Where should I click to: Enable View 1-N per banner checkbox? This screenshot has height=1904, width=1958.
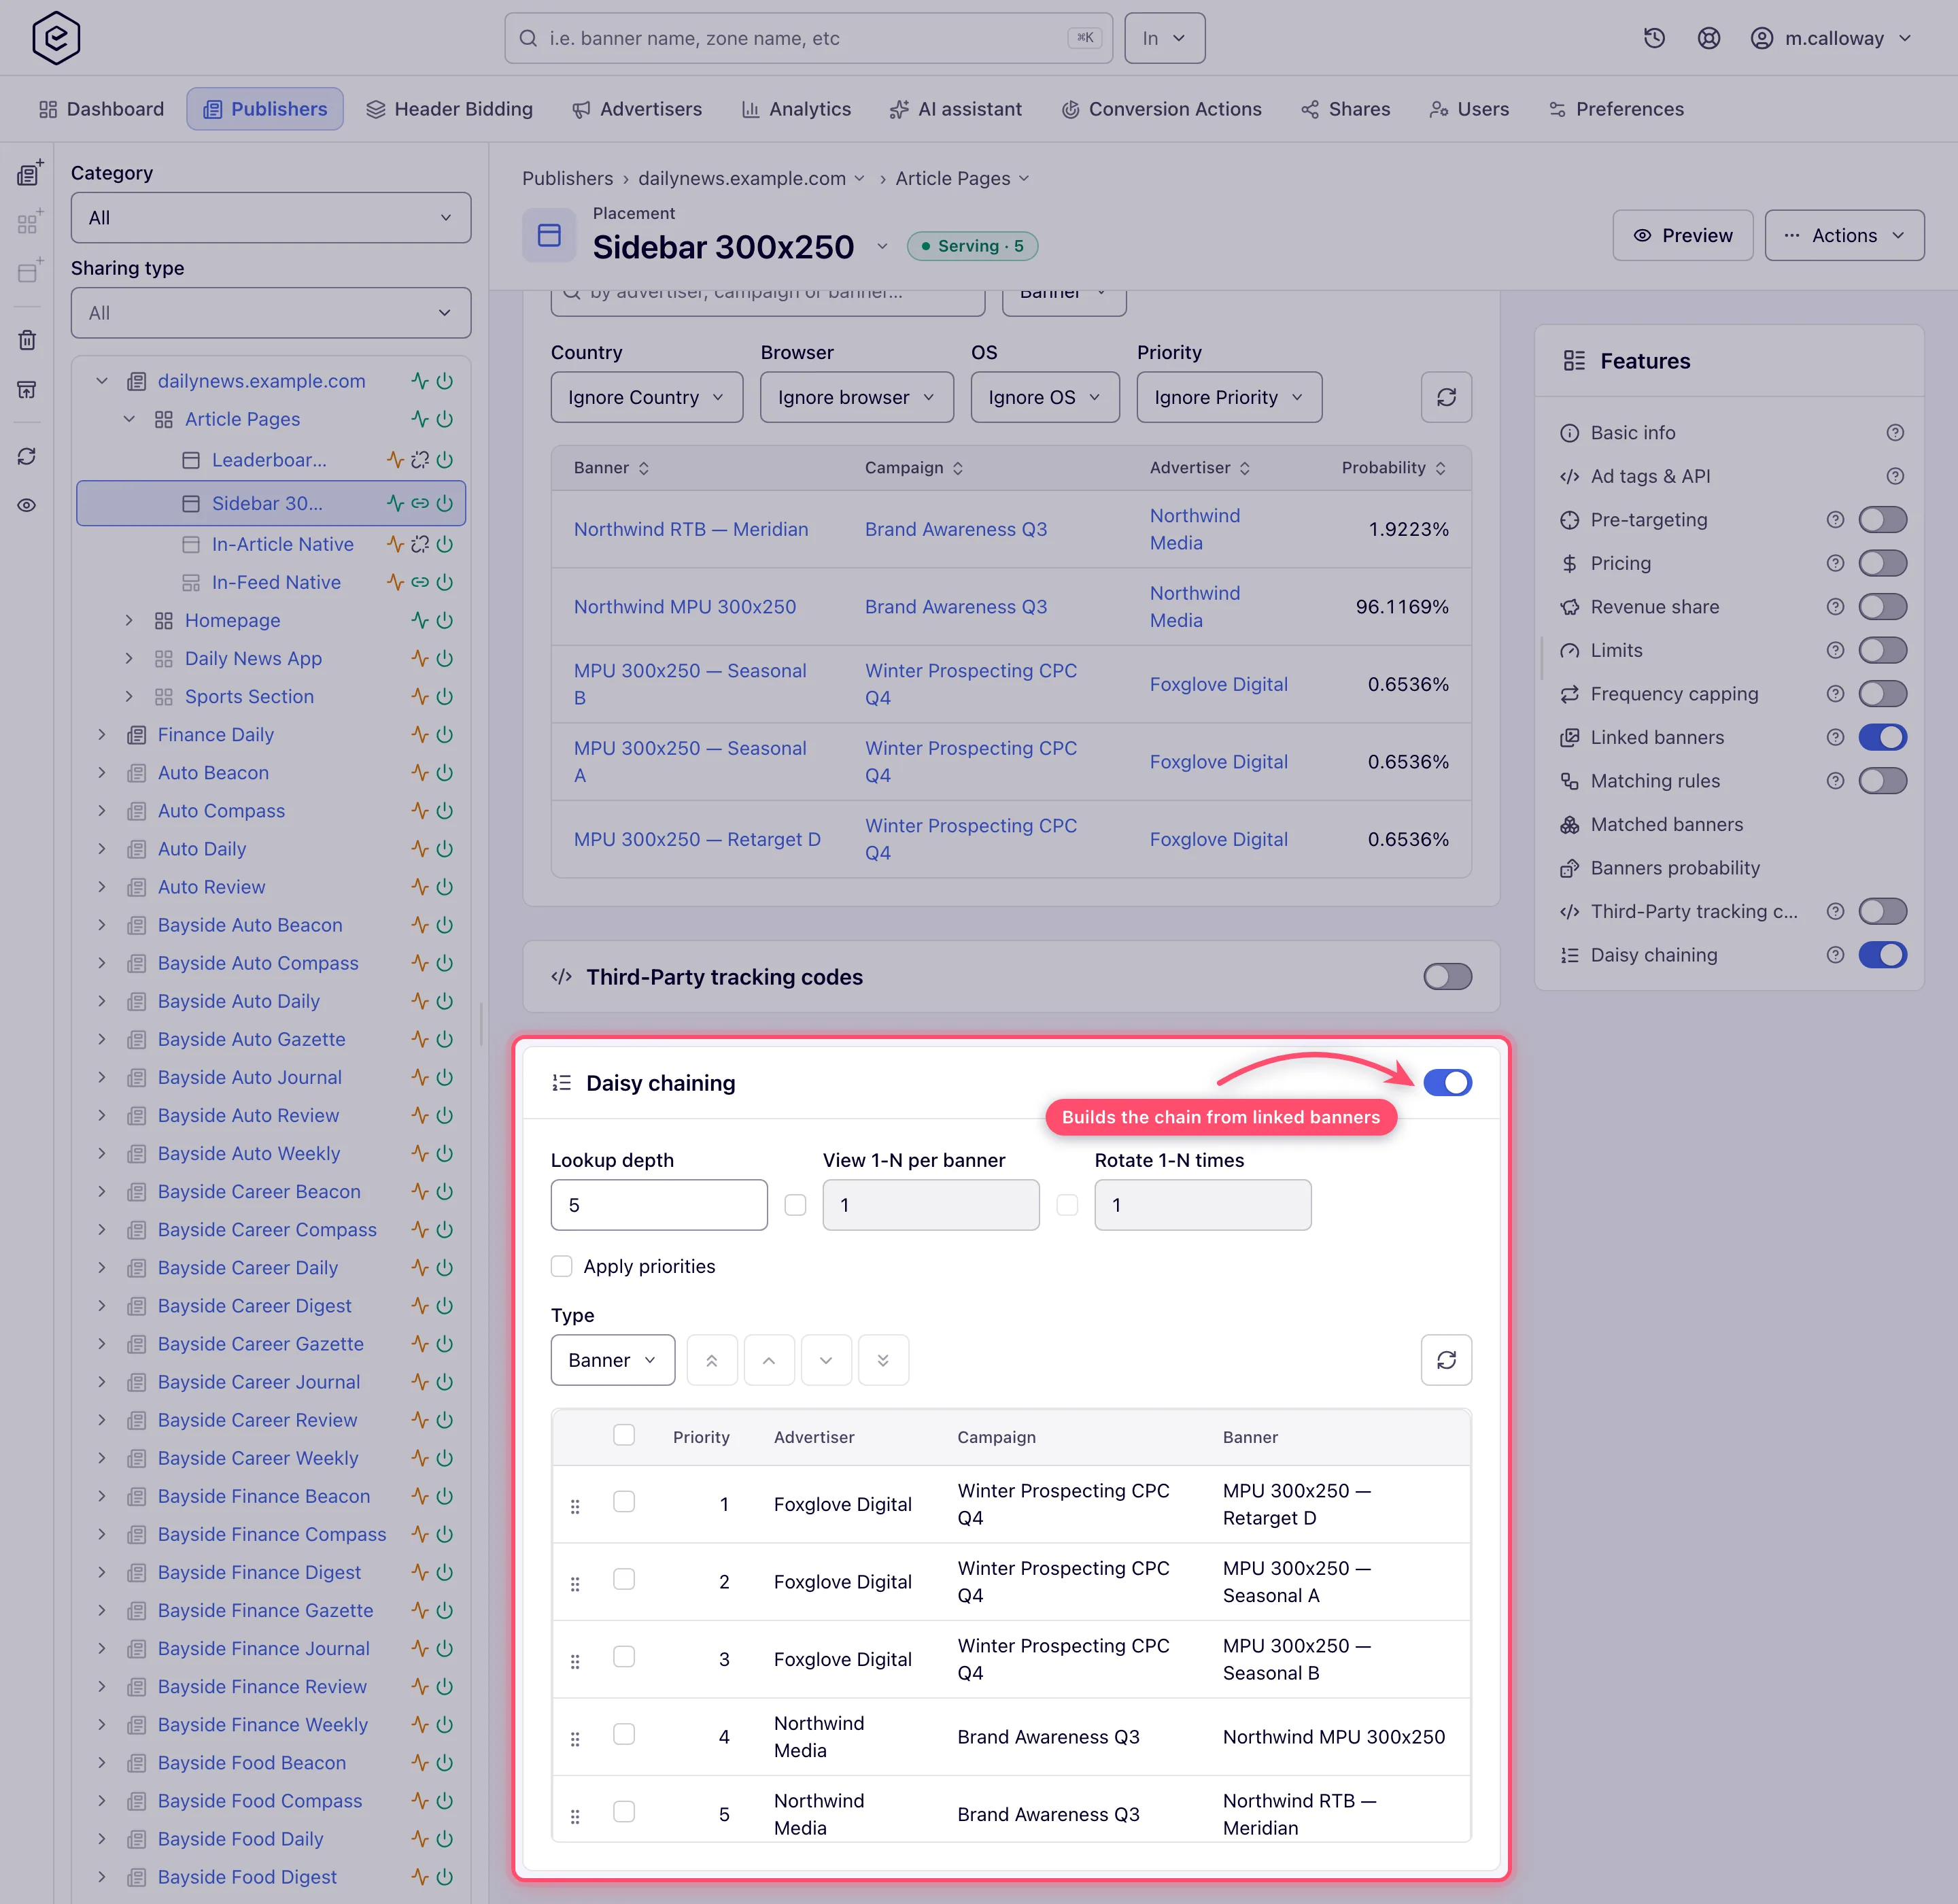click(x=795, y=1205)
